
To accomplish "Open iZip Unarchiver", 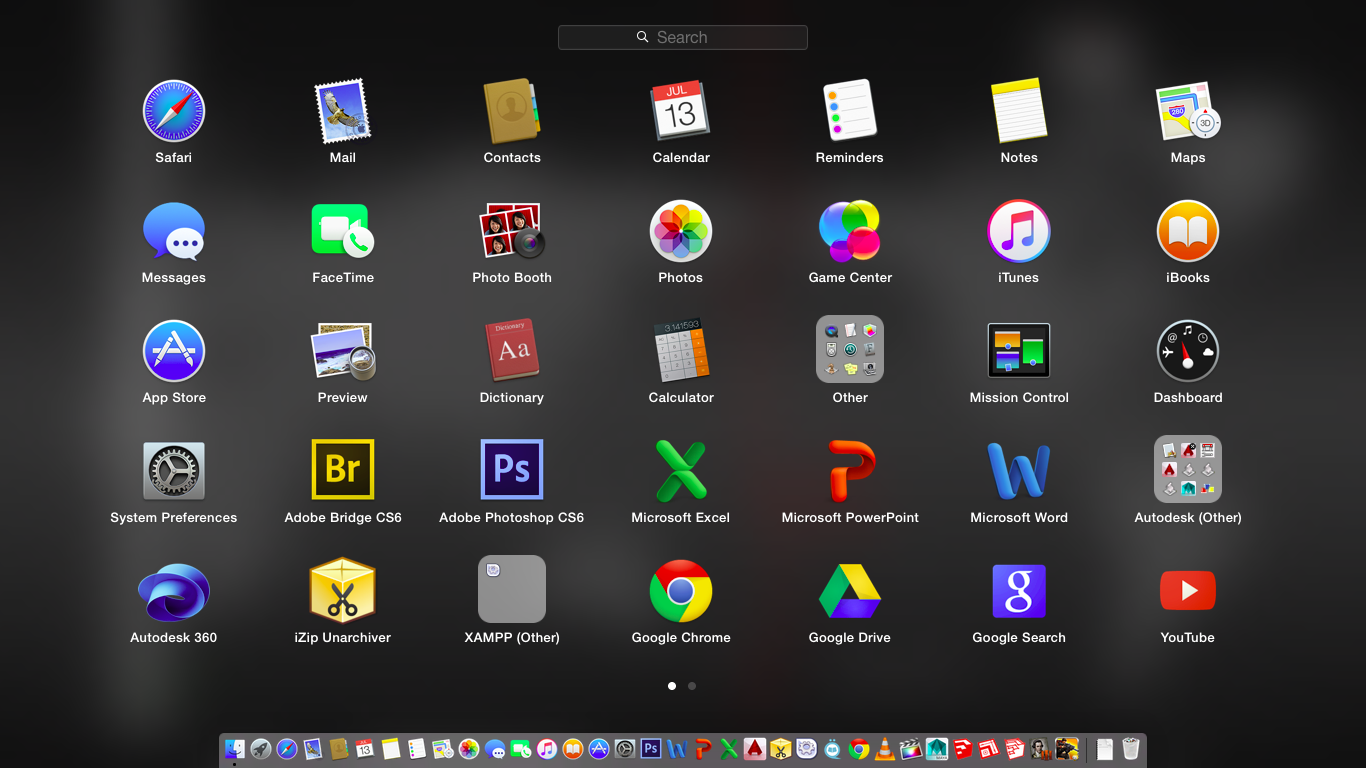I will coord(343,591).
